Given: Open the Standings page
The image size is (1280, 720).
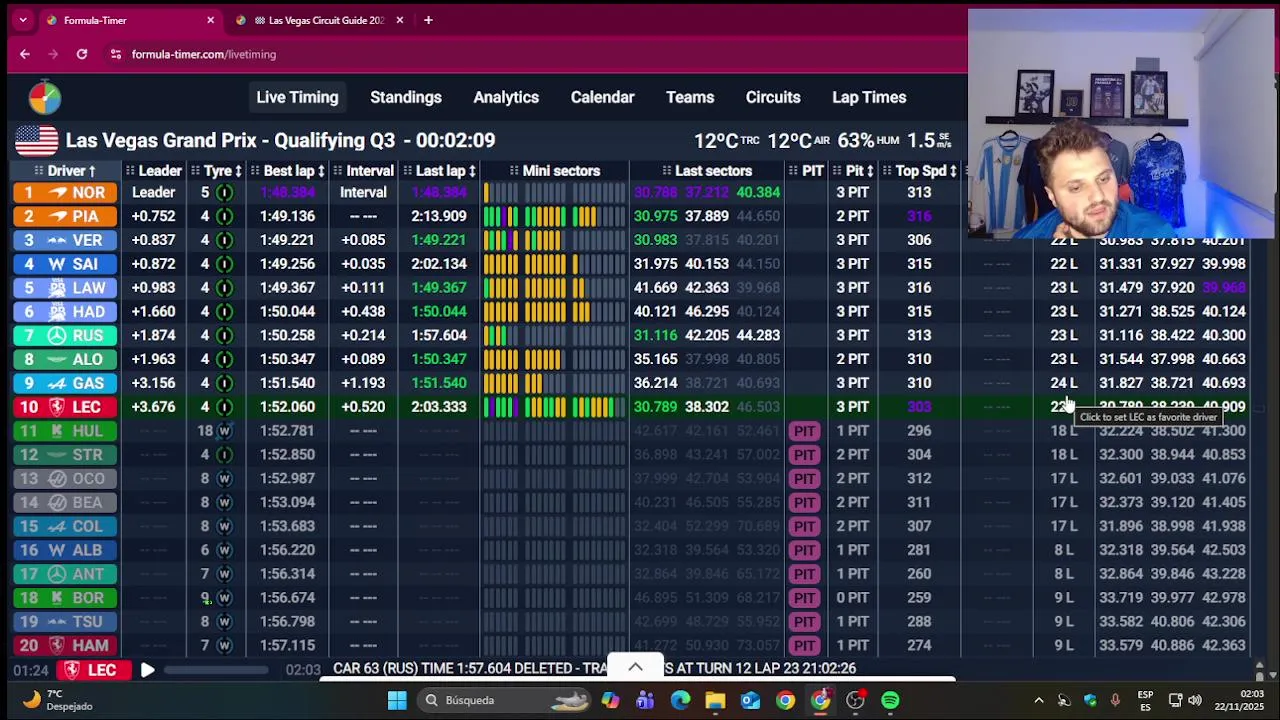Looking at the screenshot, I should tap(406, 97).
